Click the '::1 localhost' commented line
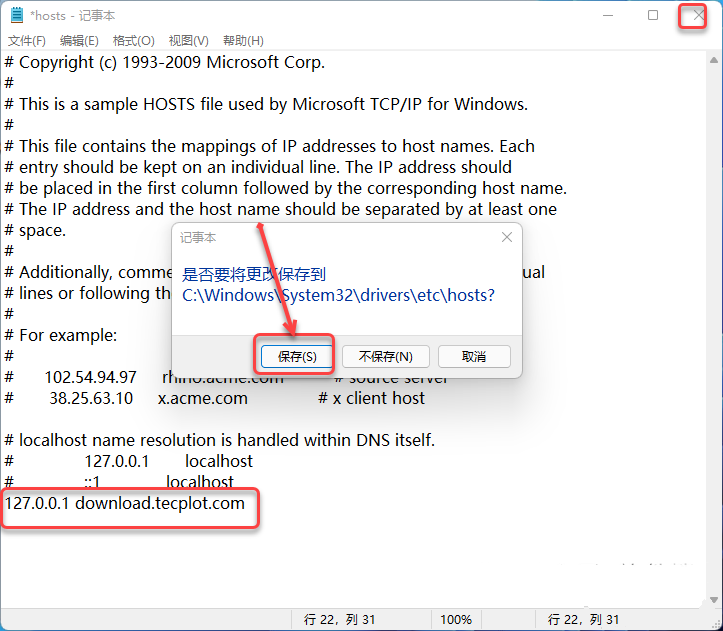Image resolution: width=723 pixels, height=631 pixels. click(x=119, y=482)
